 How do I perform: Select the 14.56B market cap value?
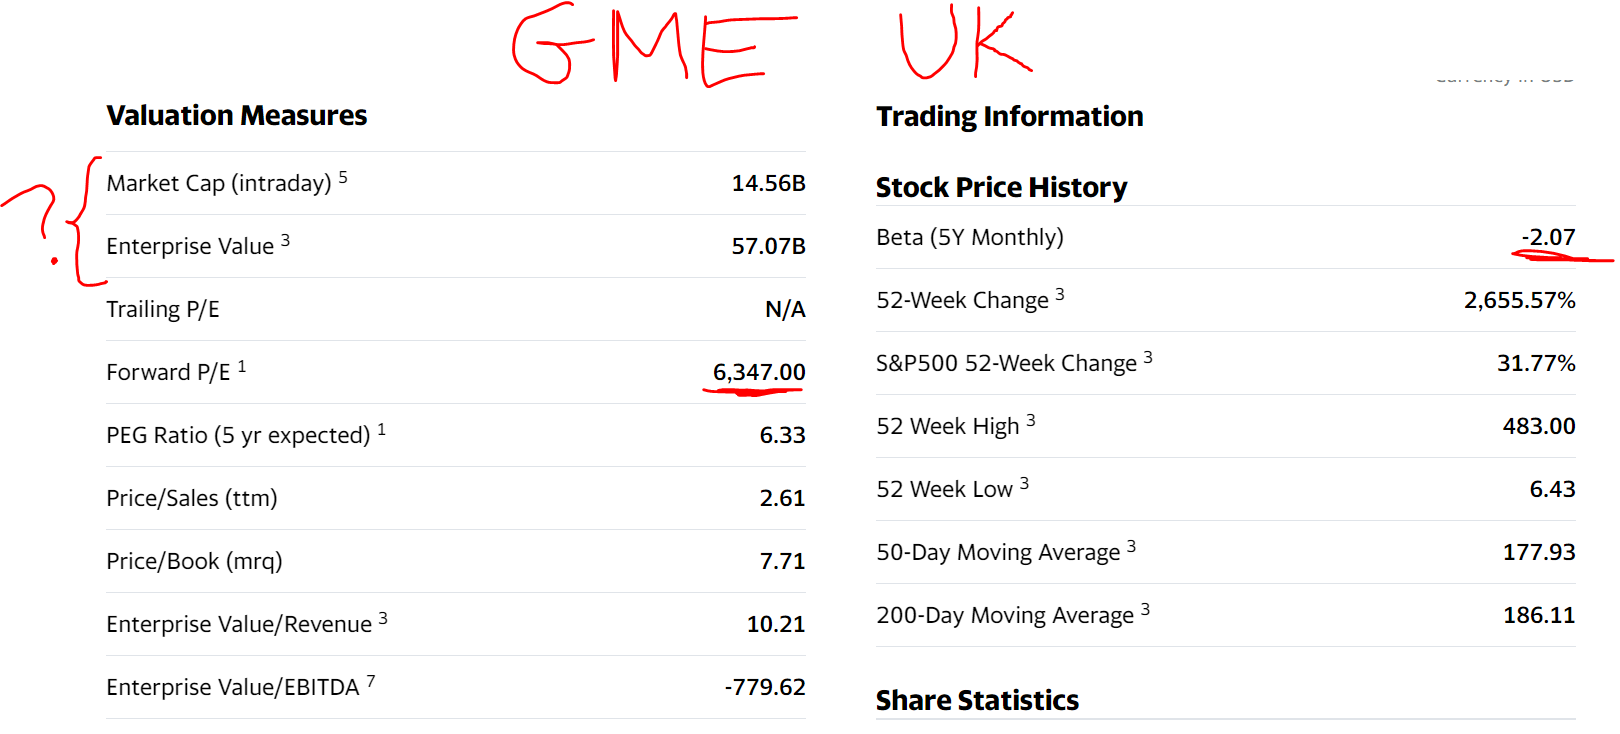pyautogui.click(x=768, y=183)
